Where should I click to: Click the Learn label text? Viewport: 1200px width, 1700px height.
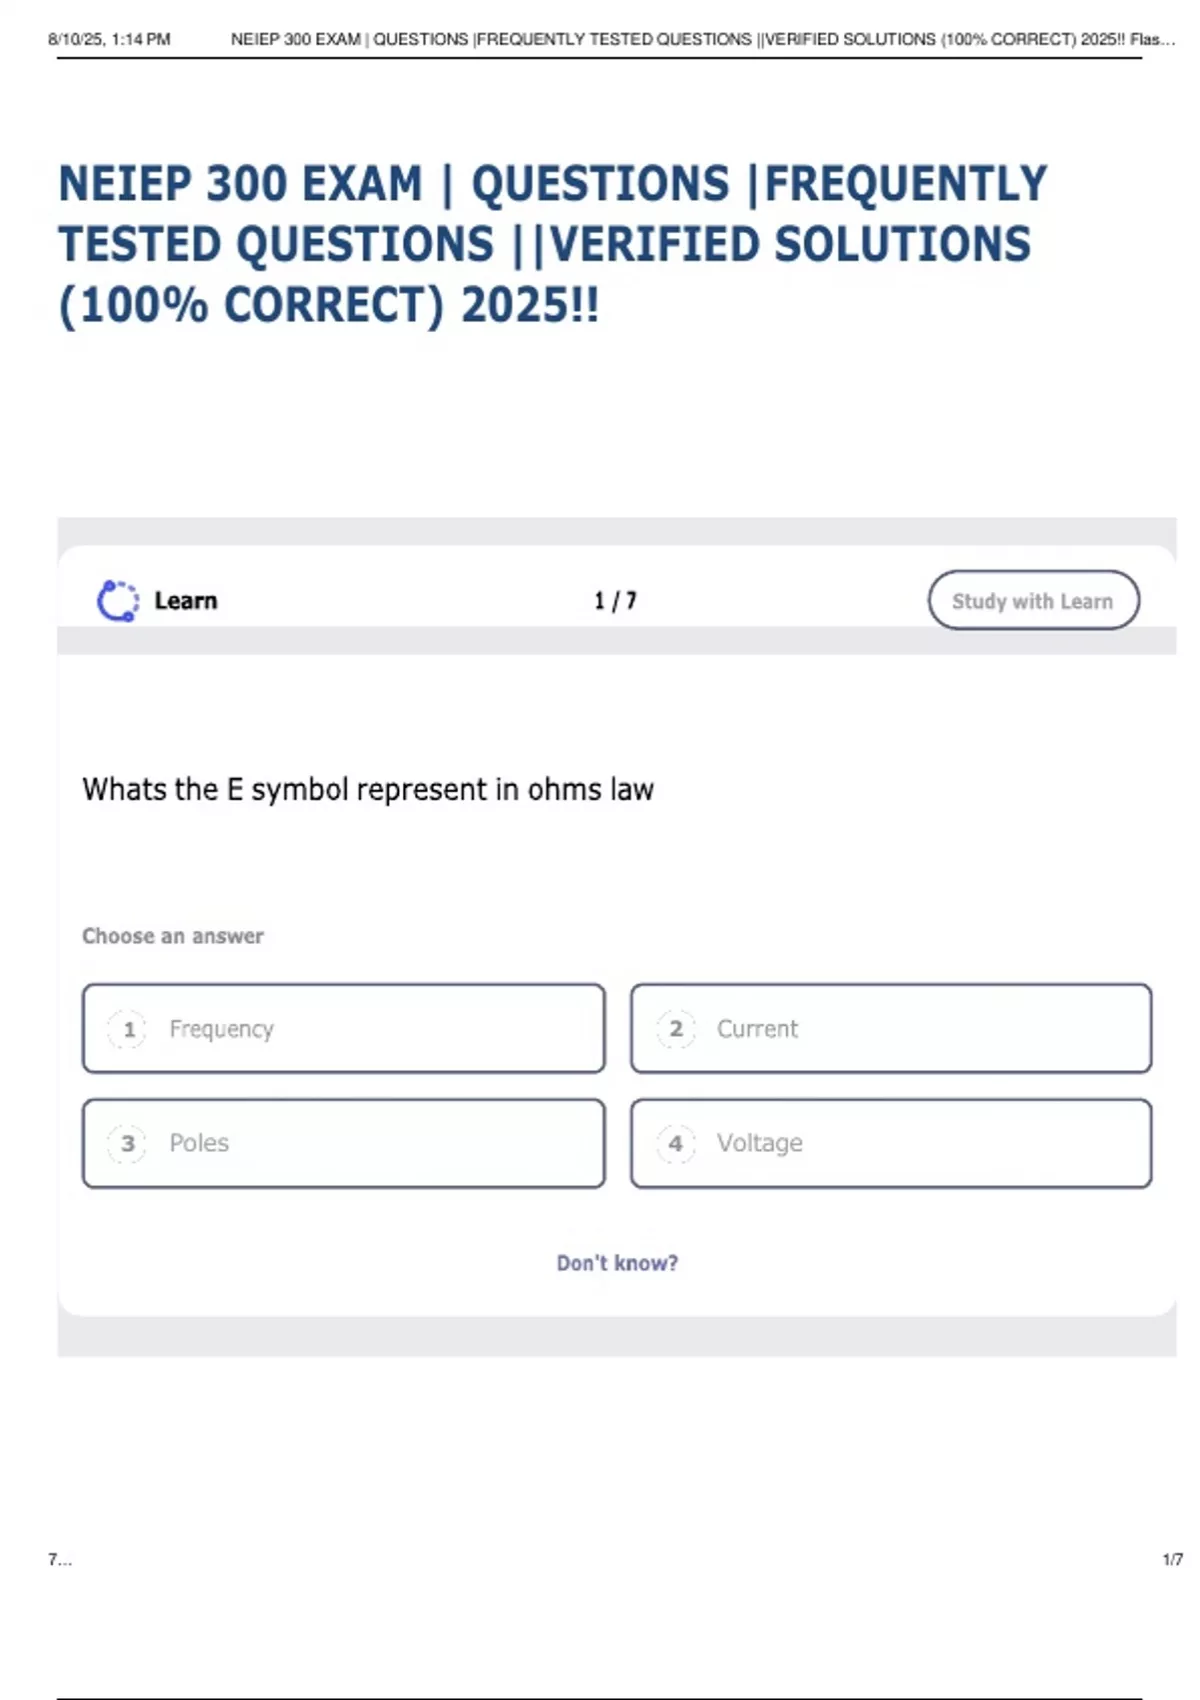(186, 601)
